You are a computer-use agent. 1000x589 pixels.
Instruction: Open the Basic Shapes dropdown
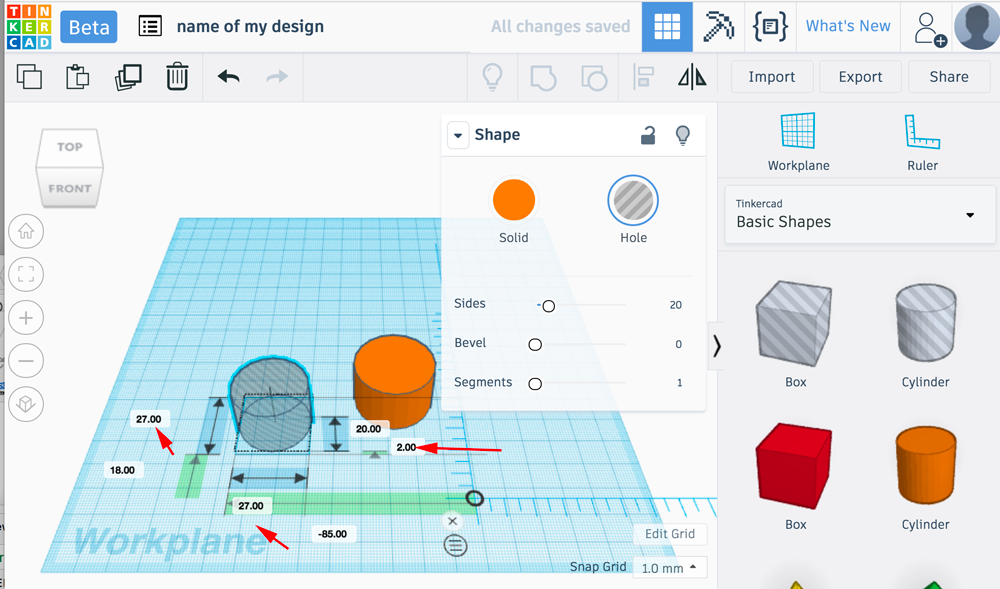pyautogui.click(x=860, y=214)
